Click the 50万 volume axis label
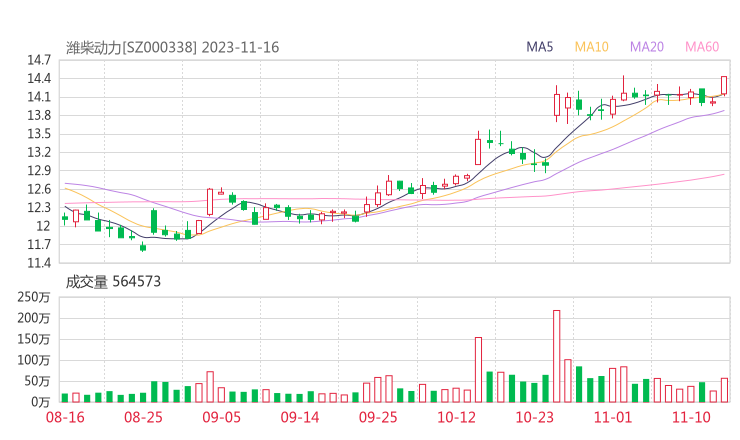 (37, 381)
